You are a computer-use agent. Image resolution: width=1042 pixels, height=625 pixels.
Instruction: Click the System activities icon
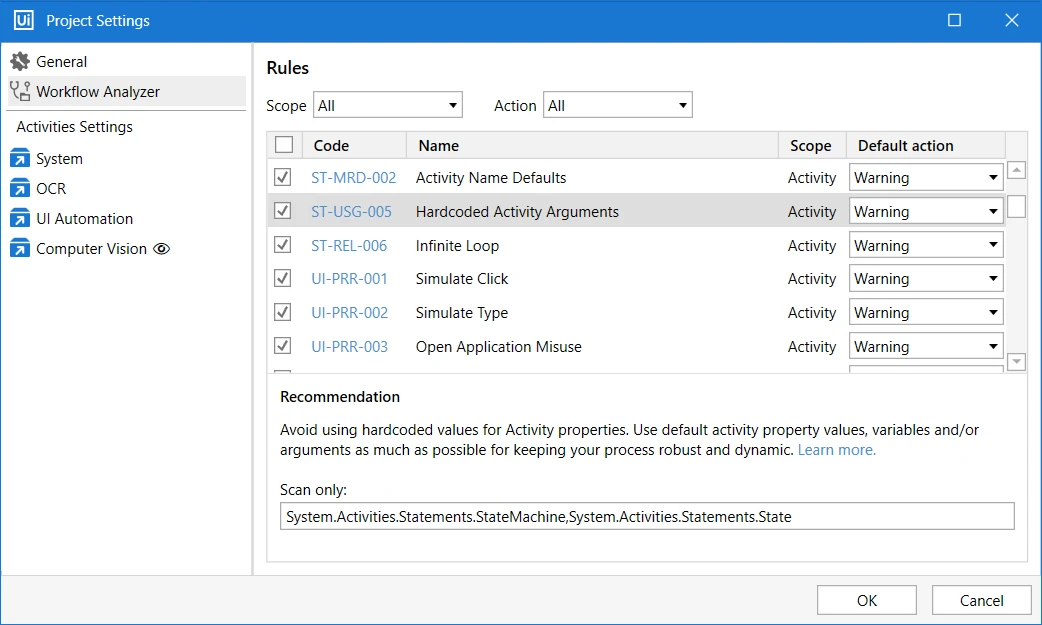tap(20, 158)
